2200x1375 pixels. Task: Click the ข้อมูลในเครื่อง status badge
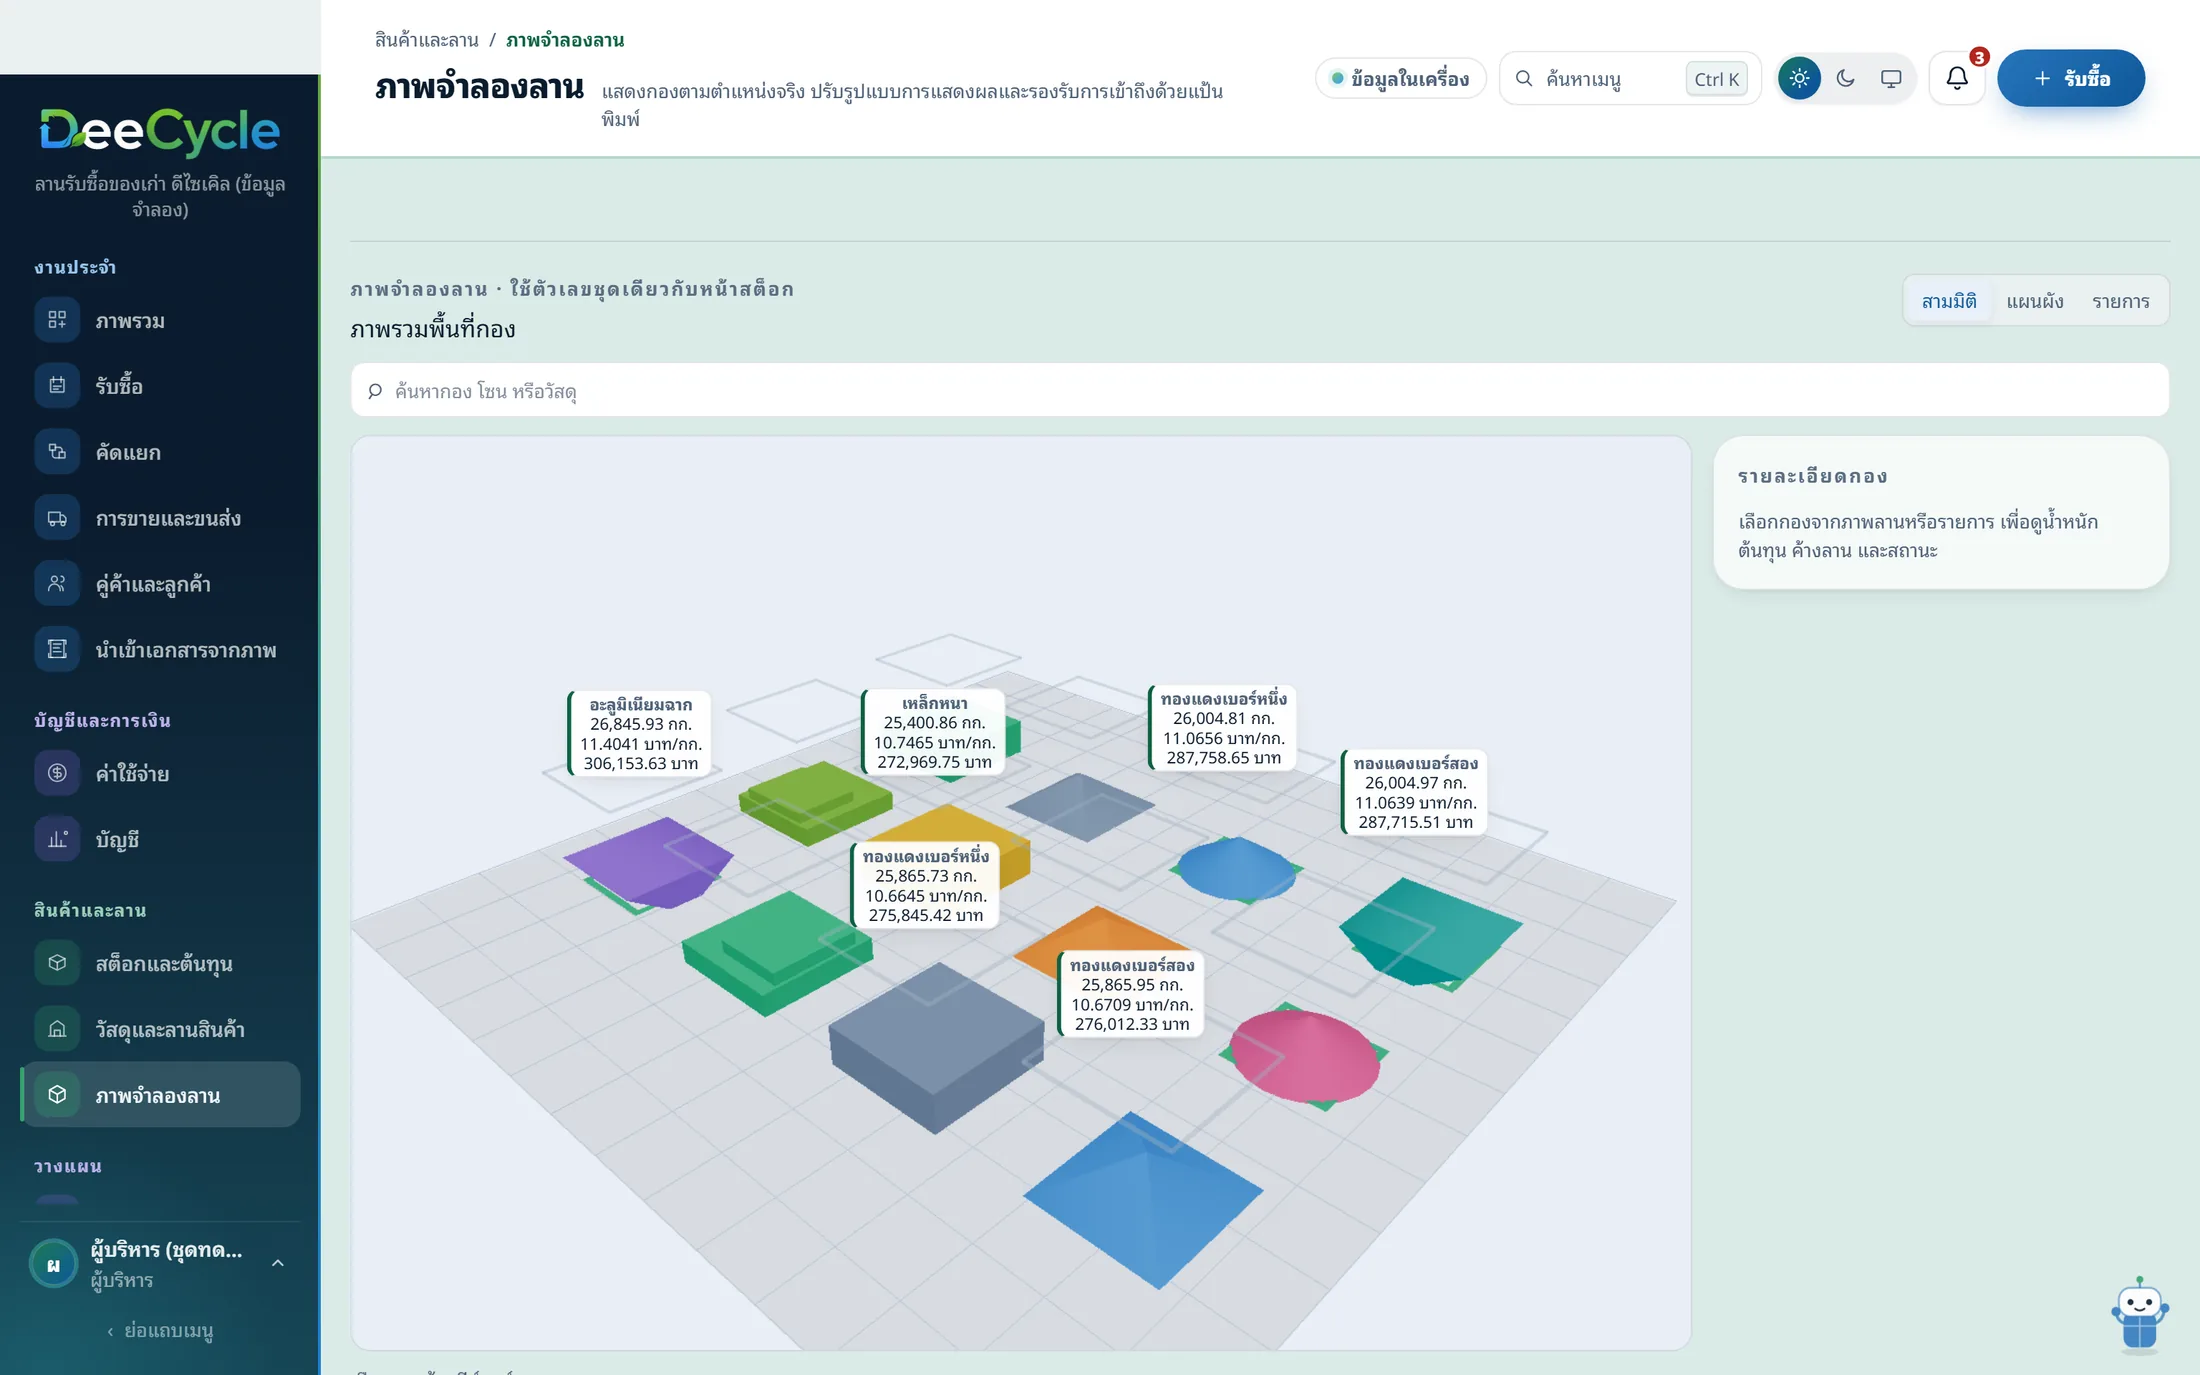pyautogui.click(x=1400, y=78)
